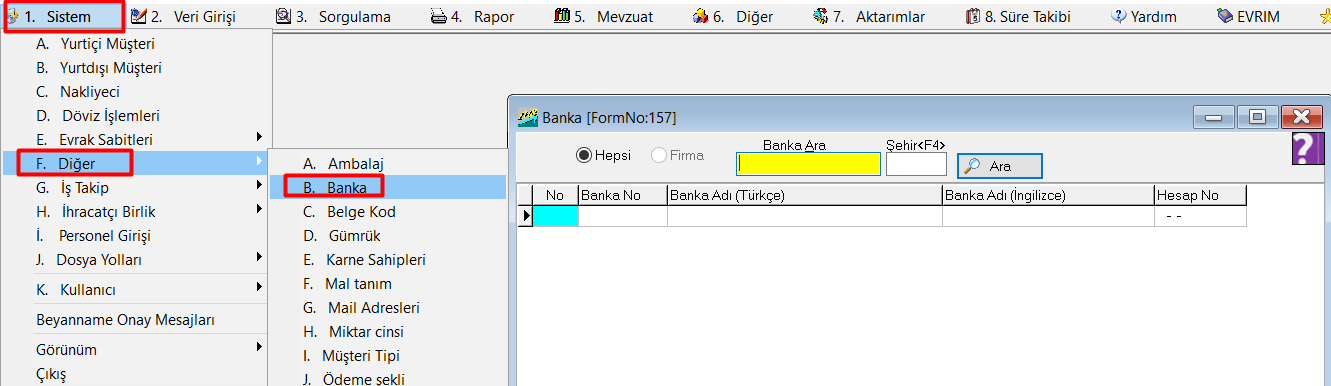1331x386 pixels.
Task: Select the Hepsi radio button
Action: click(584, 155)
